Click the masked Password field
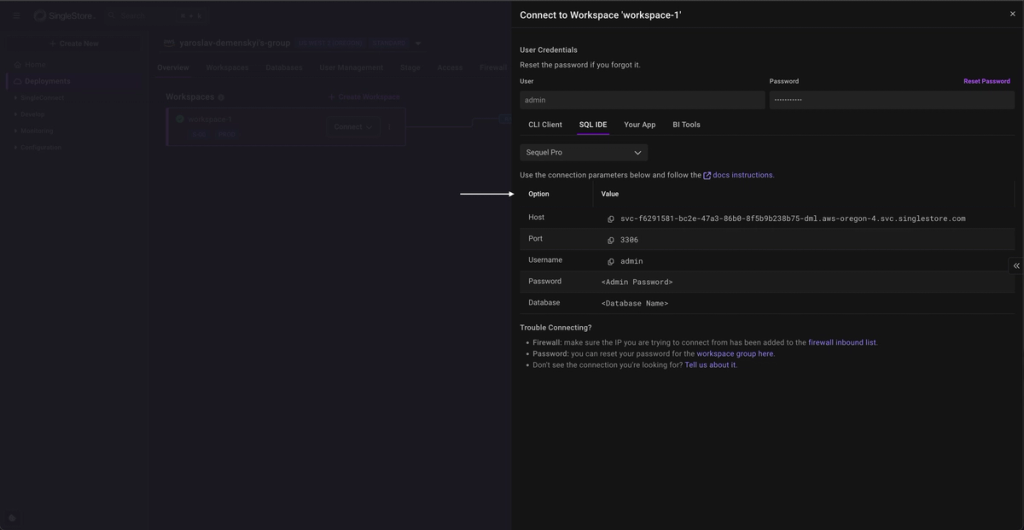Viewport: 1024px width, 530px height. click(891, 100)
